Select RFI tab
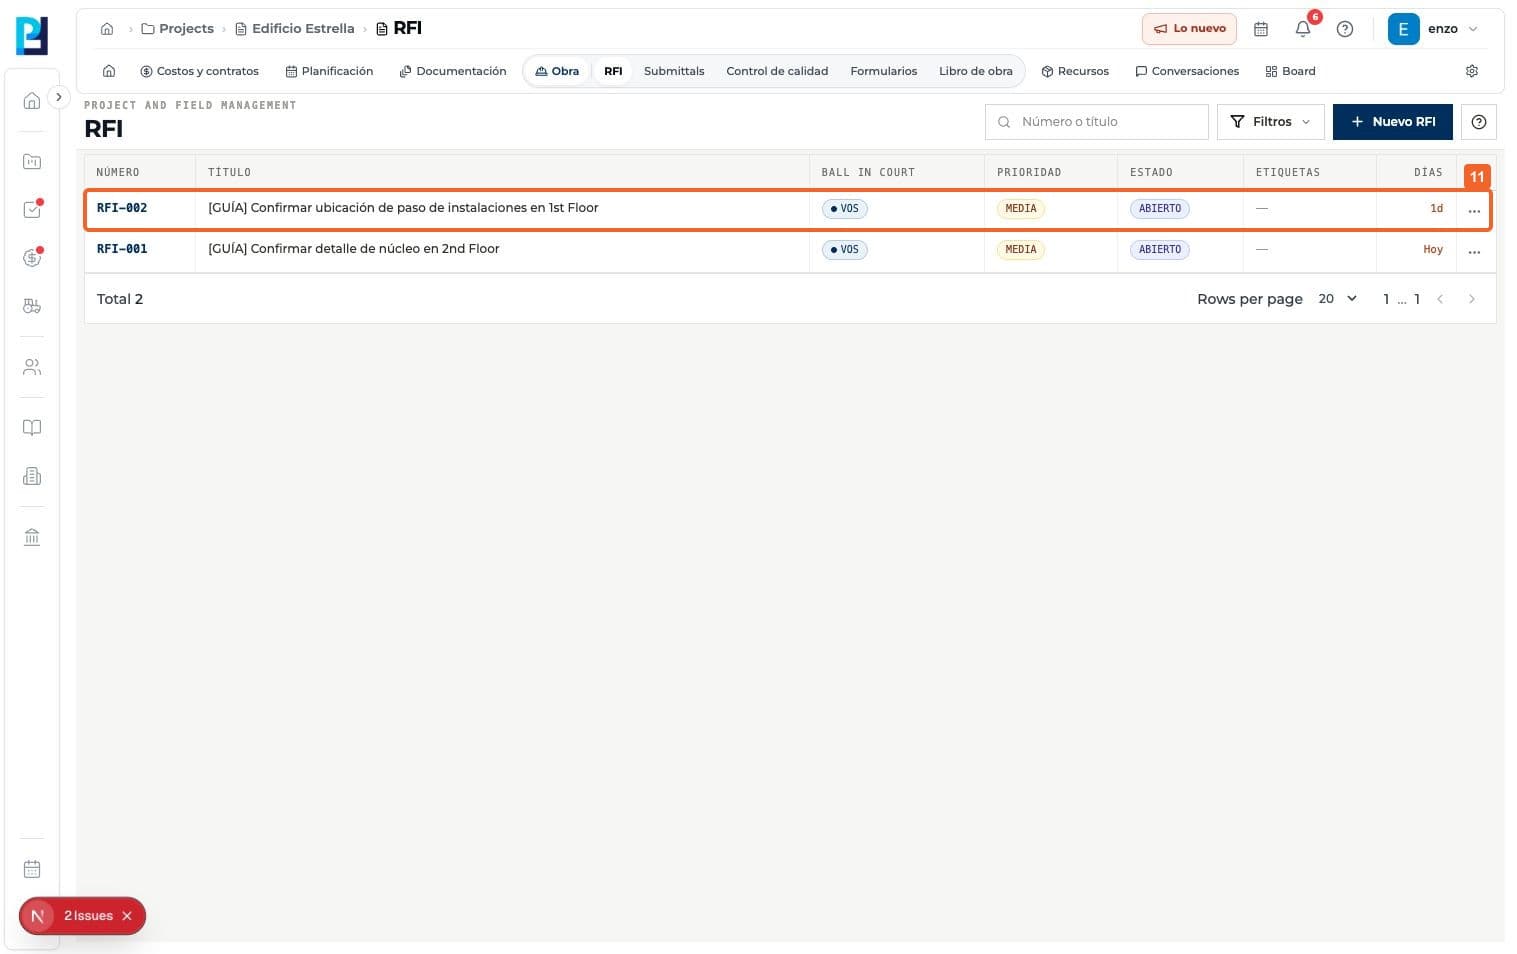 click(613, 71)
